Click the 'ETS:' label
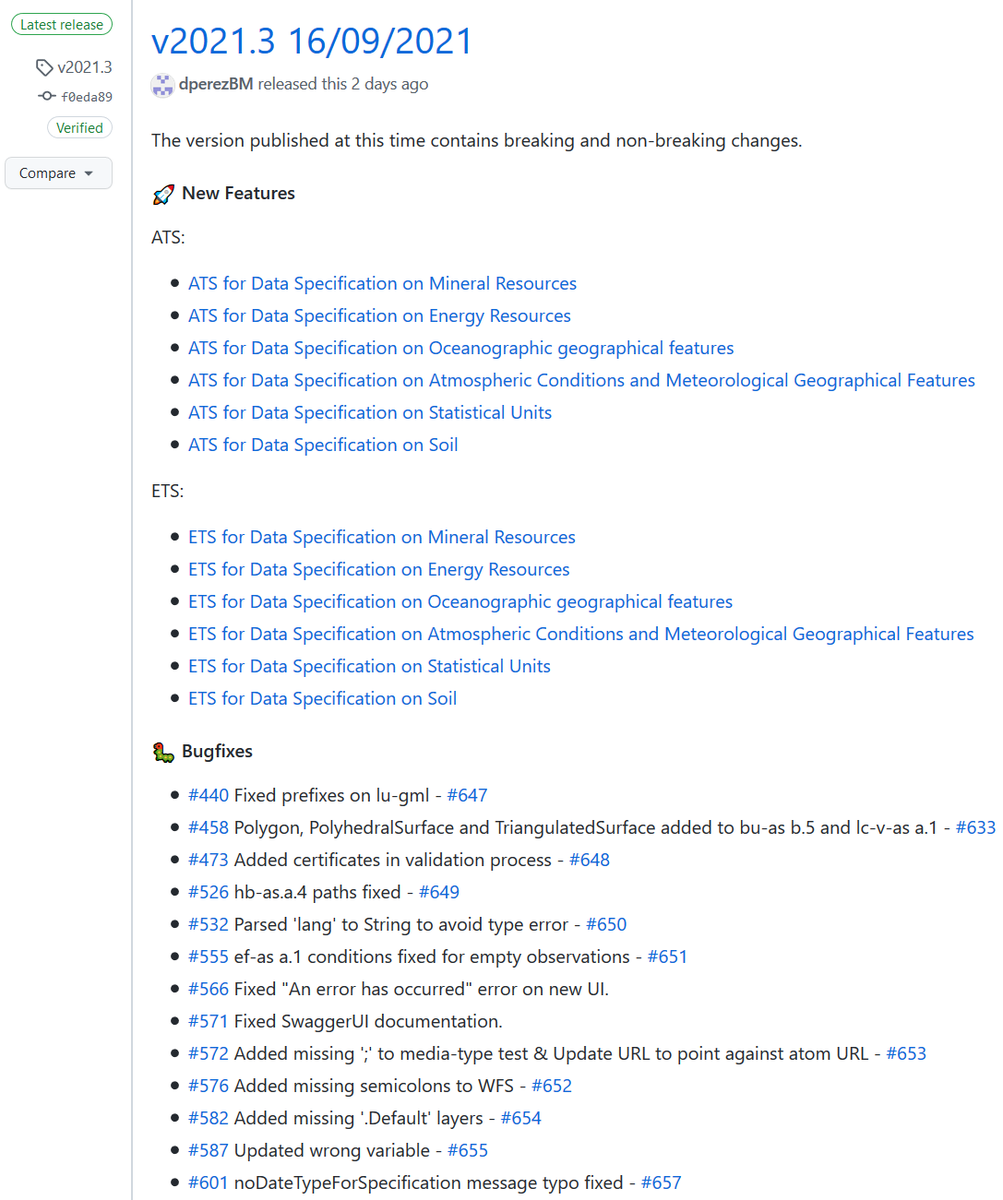This screenshot has height=1200, width=1003. click(168, 492)
